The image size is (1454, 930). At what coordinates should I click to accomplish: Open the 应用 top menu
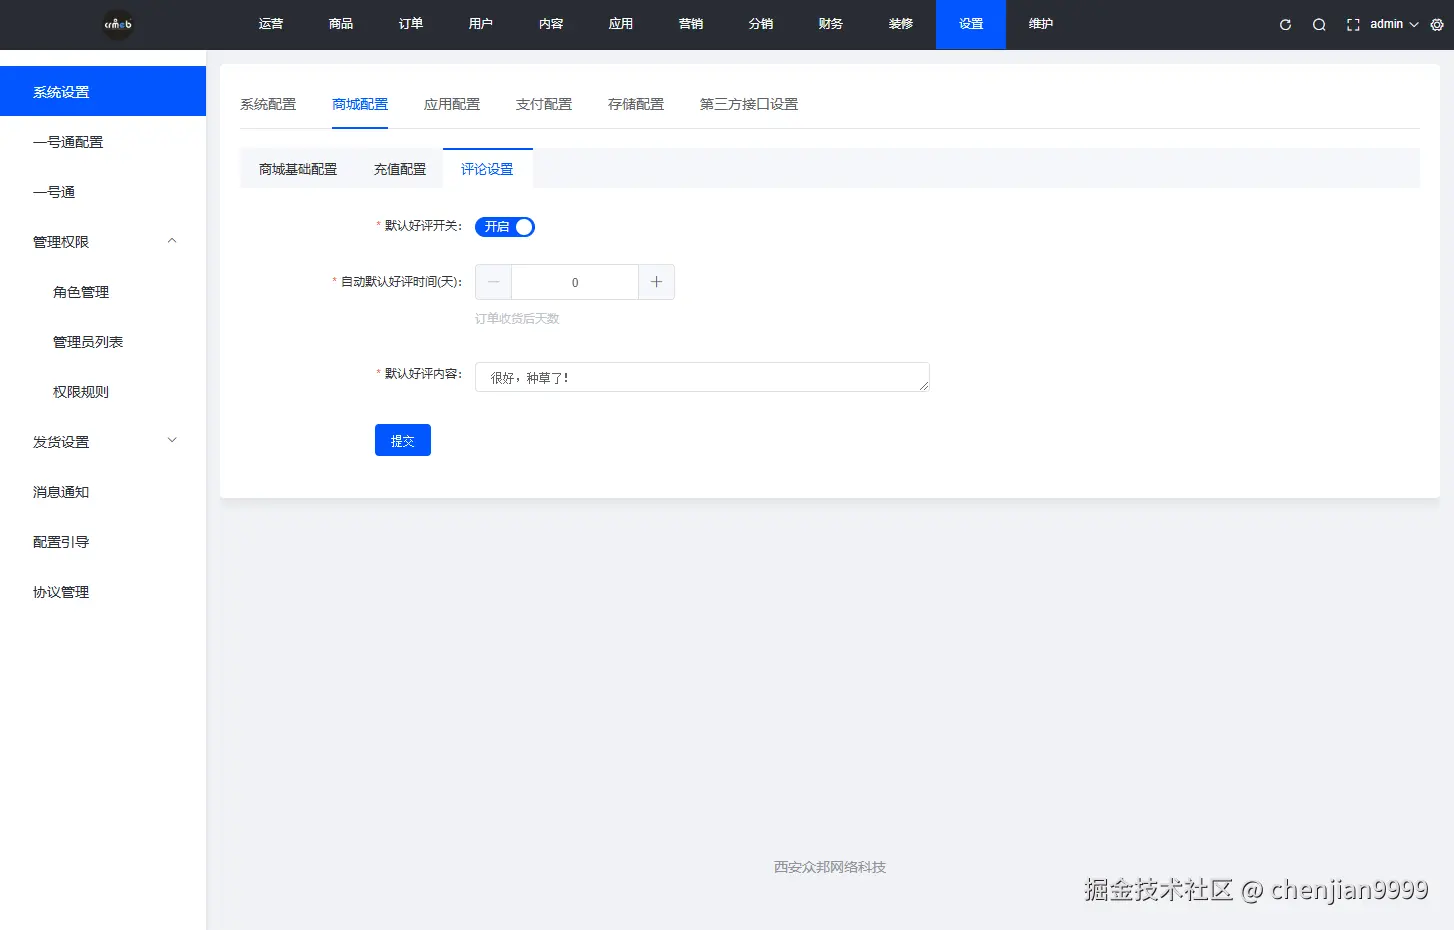pyautogui.click(x=621, y=24)
